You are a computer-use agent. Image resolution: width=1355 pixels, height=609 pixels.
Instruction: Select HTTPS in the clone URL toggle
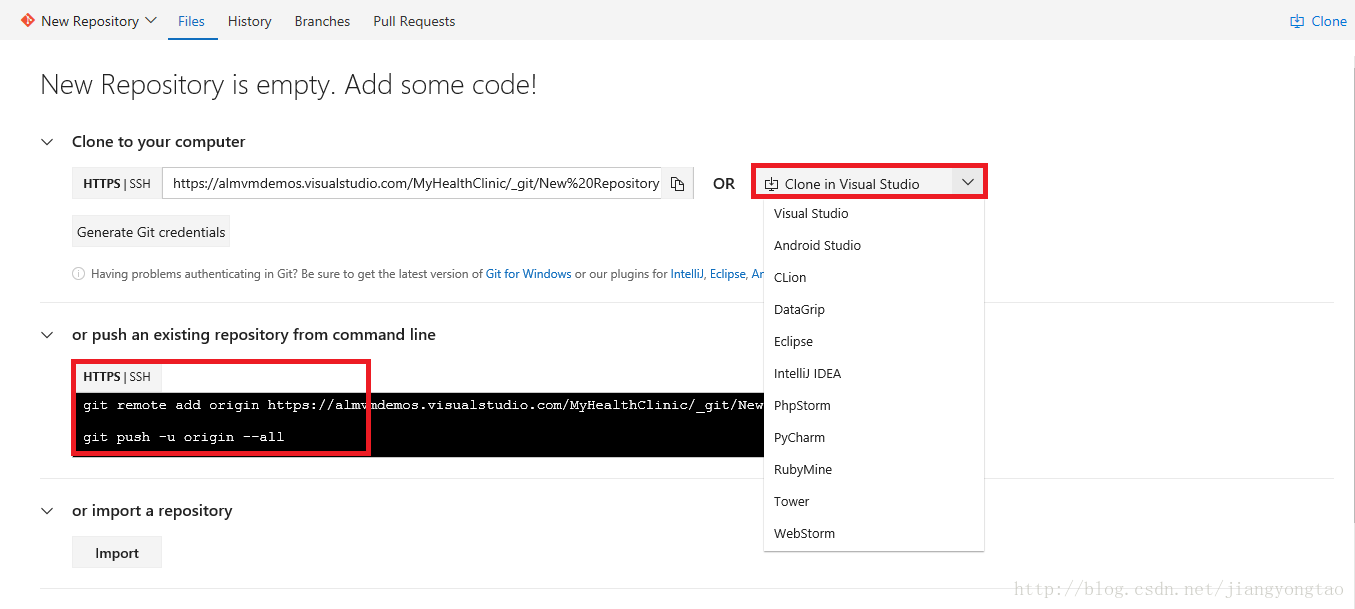click(x=101, y=184)
